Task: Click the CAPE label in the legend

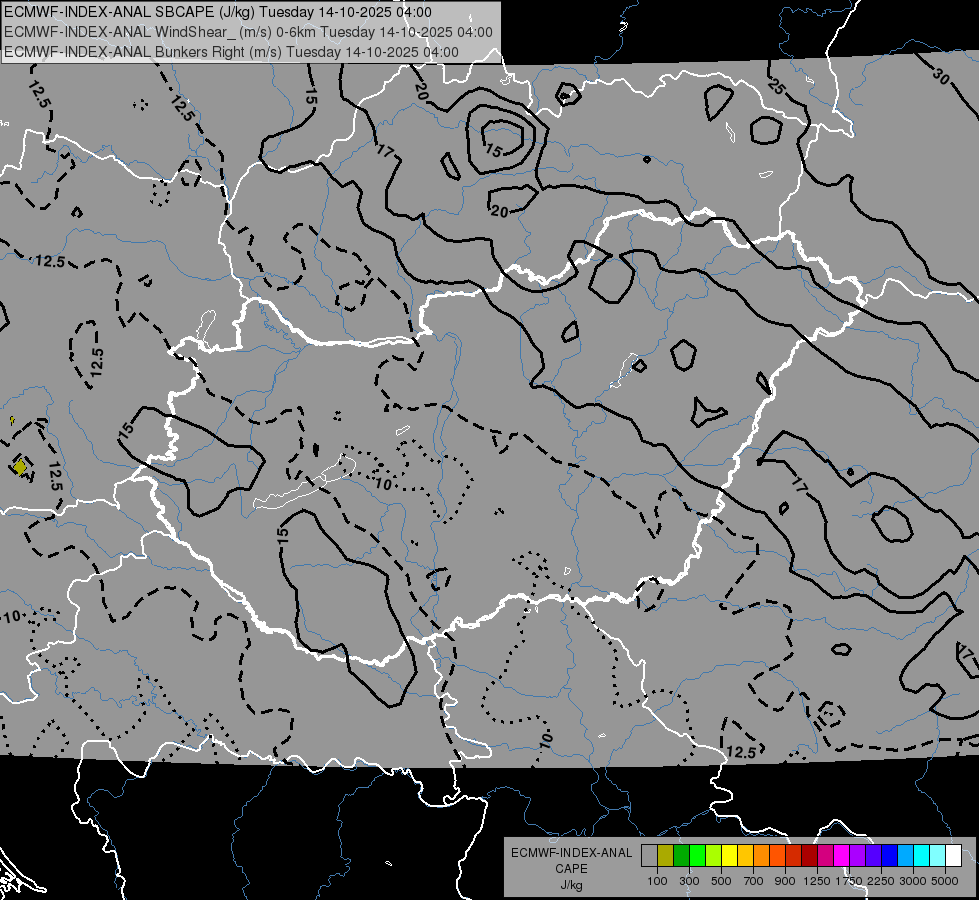Action: point(571,869)
